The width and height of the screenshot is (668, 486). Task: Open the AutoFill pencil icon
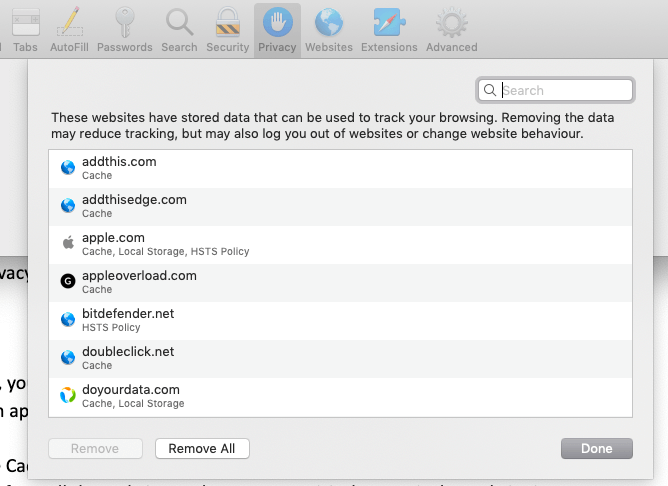tap(69, 21)
